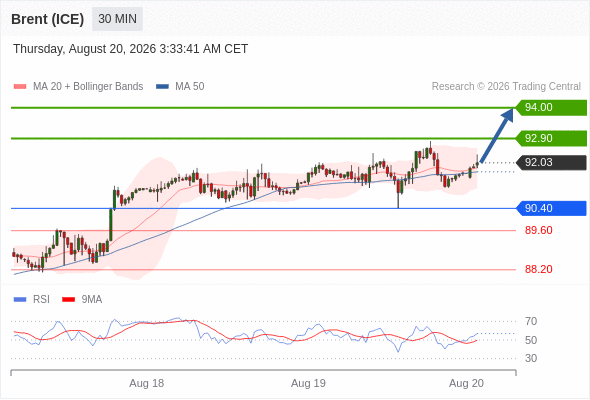
Task: Click the blue upward forecast arrow
Action: click(497, 135)
